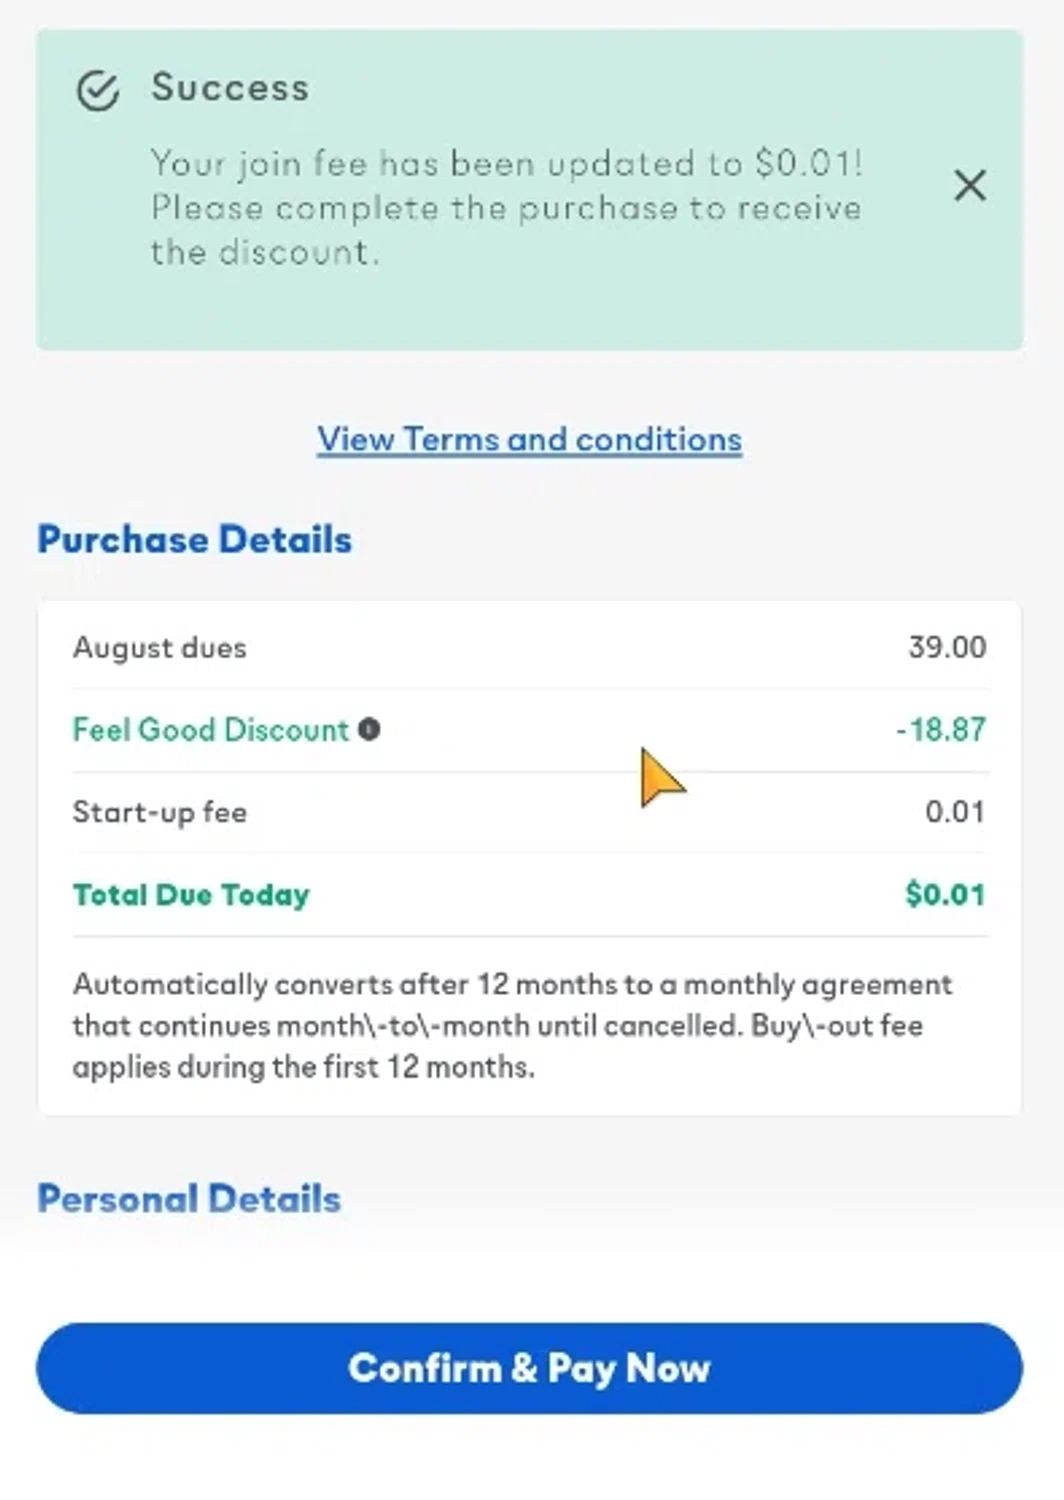The height and width of the screenshot is (1500, 1064).
Task: Open Feel Good Discount info icon
Action: pos(369,729)
